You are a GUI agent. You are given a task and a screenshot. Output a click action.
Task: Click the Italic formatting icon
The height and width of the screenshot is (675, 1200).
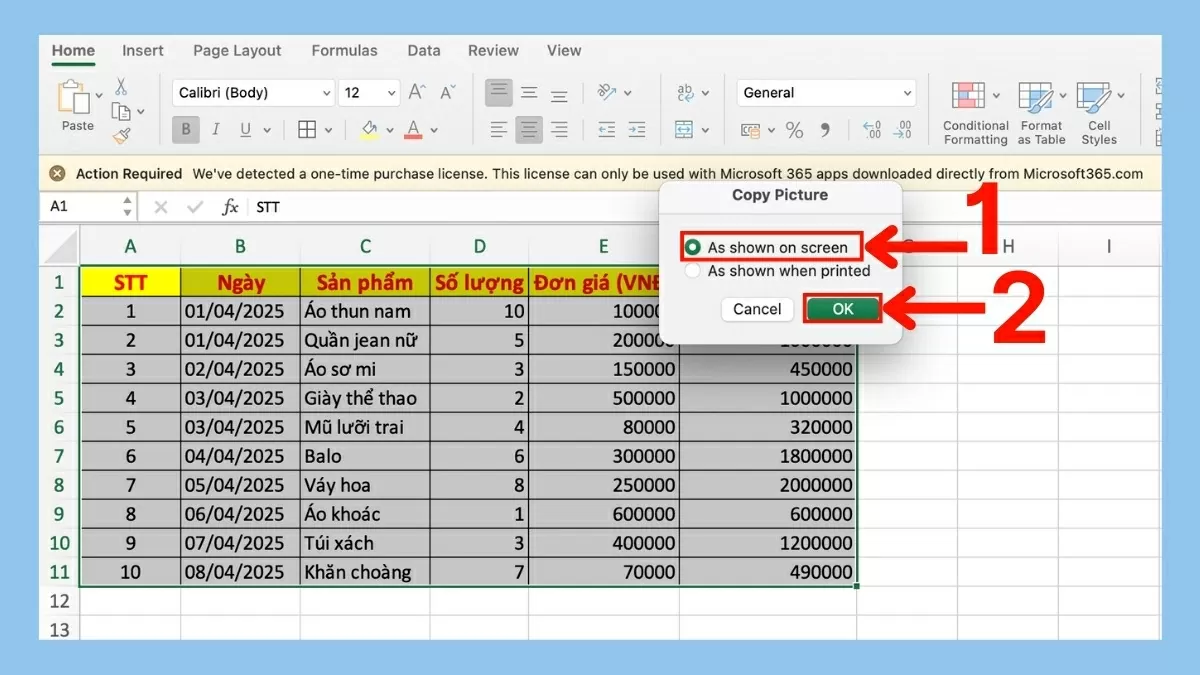[x=216, y=130]
